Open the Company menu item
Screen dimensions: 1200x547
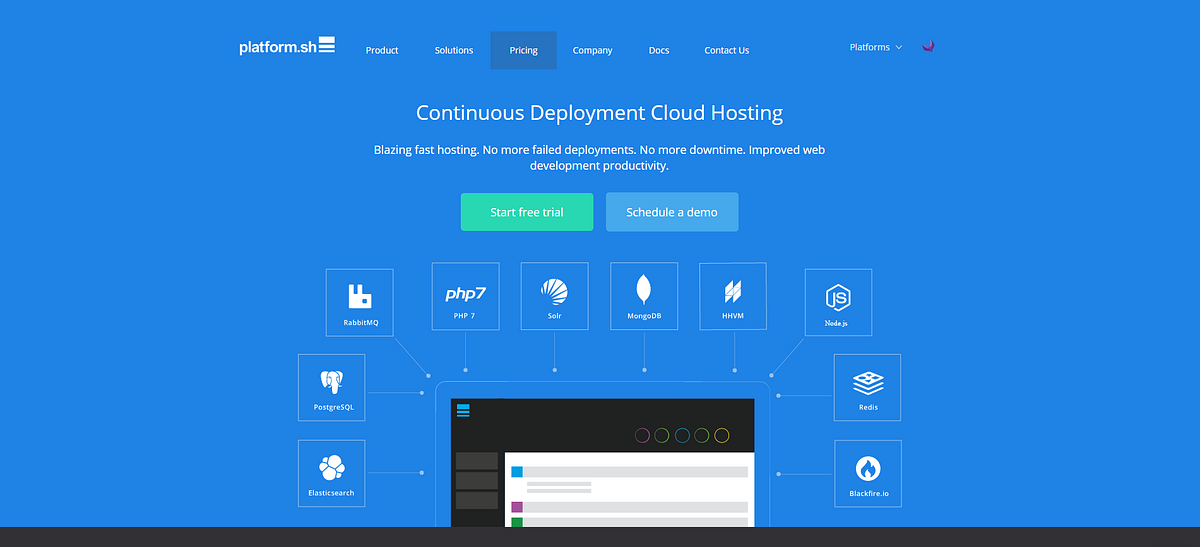(593, 51)
